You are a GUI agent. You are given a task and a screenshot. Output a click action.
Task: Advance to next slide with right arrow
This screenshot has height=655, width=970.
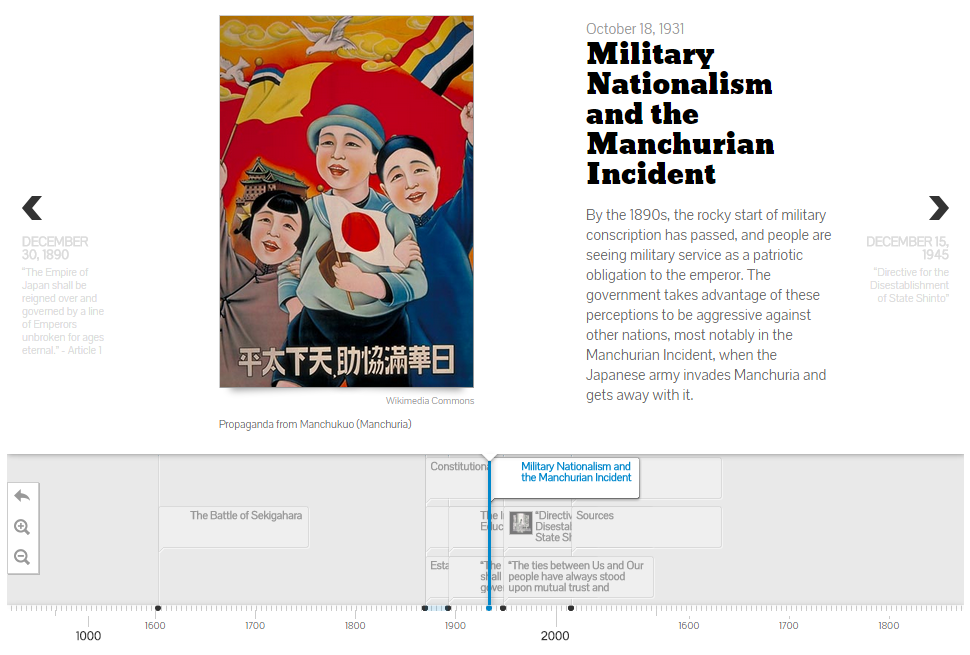(x=938, y=208)
